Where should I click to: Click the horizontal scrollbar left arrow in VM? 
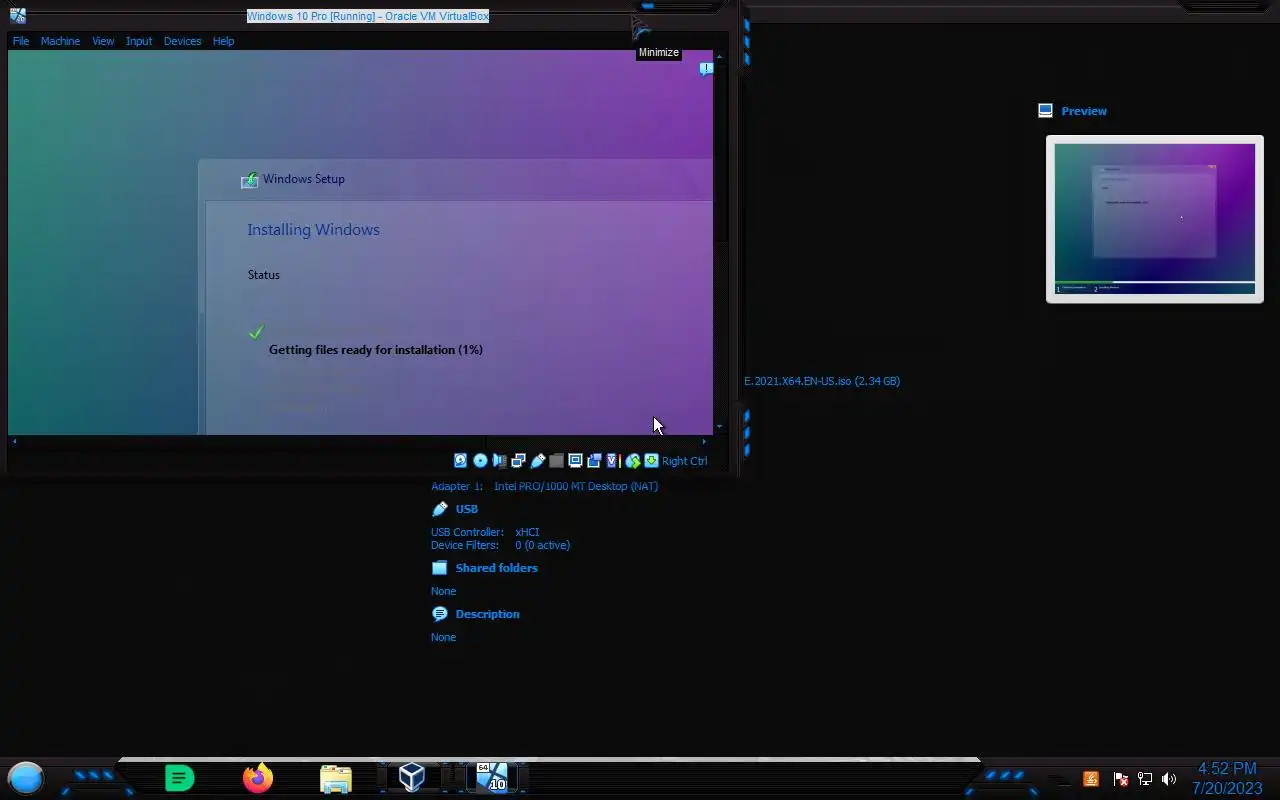[x=14, y=441]
